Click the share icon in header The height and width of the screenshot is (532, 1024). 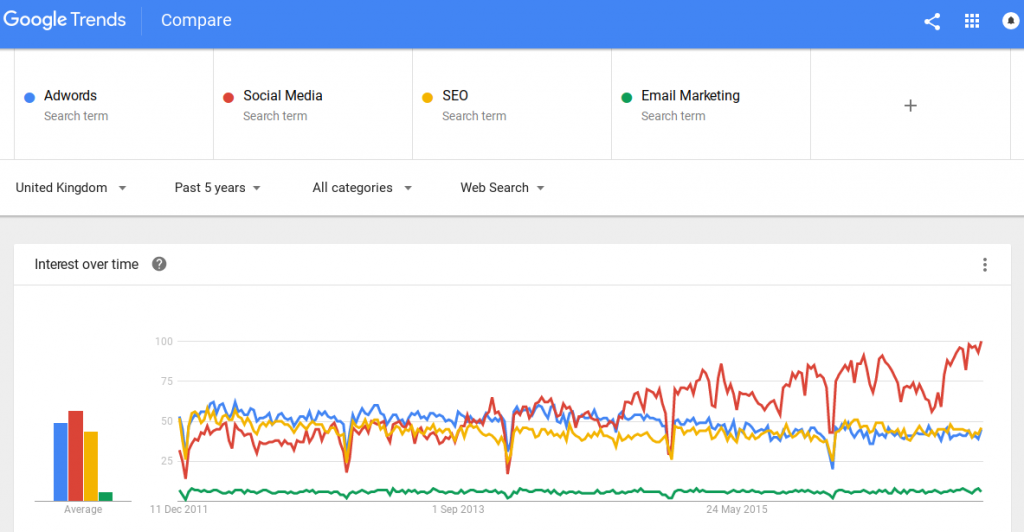[932, 21]
